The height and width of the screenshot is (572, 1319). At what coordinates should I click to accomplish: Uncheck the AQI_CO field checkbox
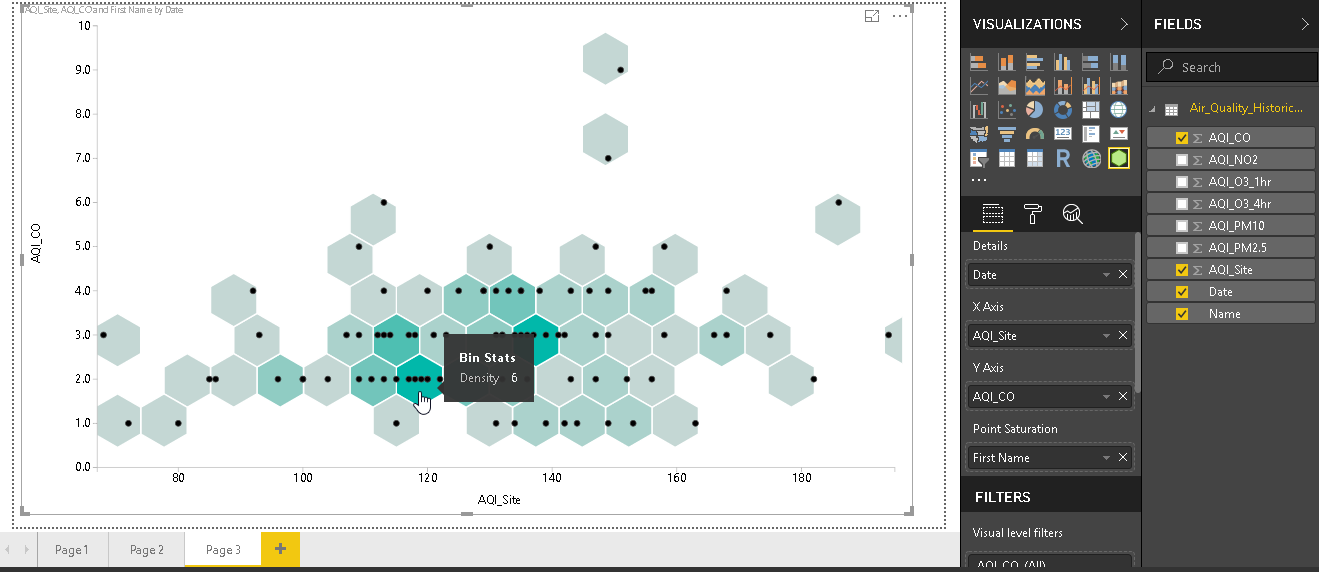pos(1182,138)
